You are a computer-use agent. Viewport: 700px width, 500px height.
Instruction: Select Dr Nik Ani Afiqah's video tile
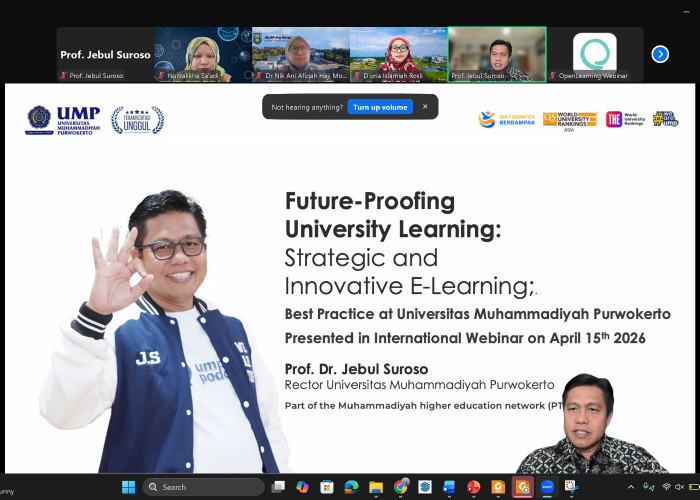coord(301,54)
